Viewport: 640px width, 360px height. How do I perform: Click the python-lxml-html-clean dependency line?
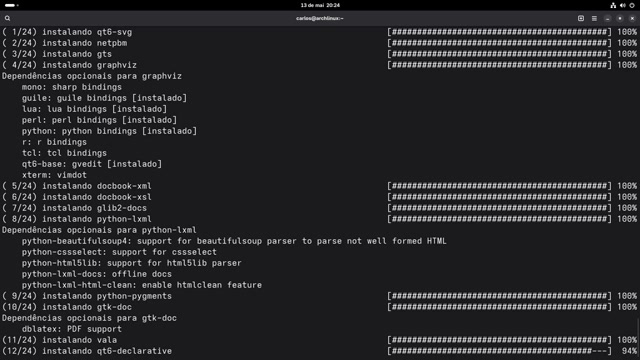click(142, 285)
